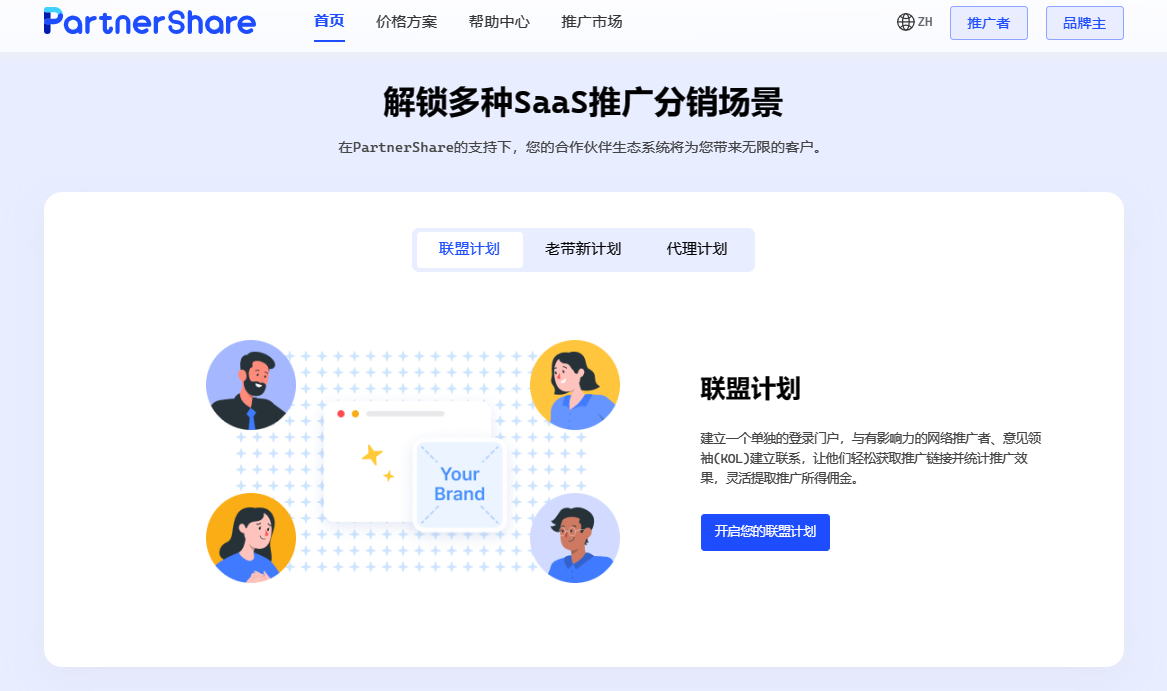Click the man with glasses avatar
Screen dimensions: 1167x691
coord(575,538)
